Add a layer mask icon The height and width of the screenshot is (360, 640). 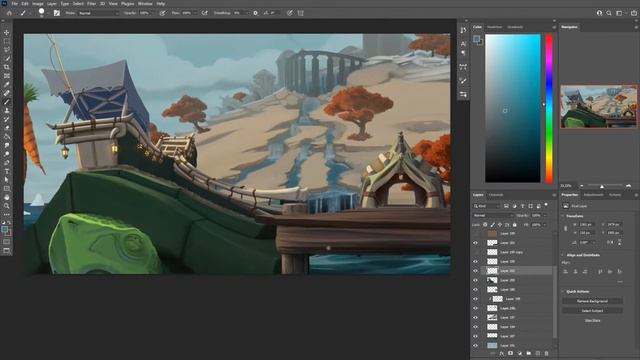point(511,353)
